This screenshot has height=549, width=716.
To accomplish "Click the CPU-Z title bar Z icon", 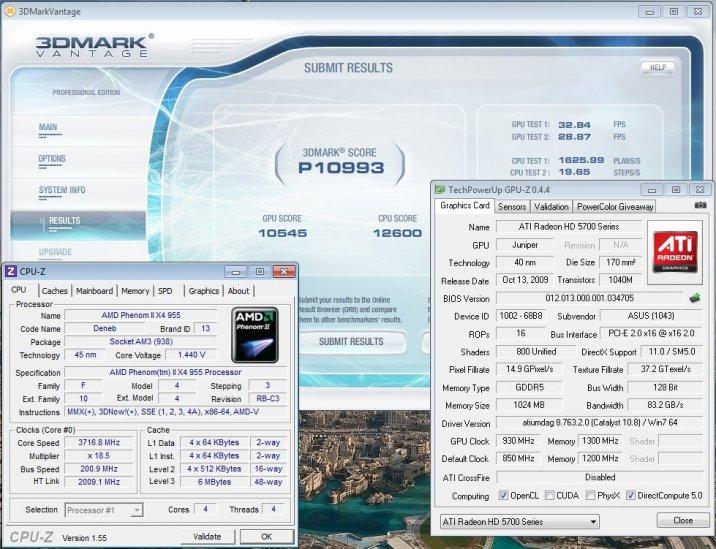I will [x=11, y=271].
